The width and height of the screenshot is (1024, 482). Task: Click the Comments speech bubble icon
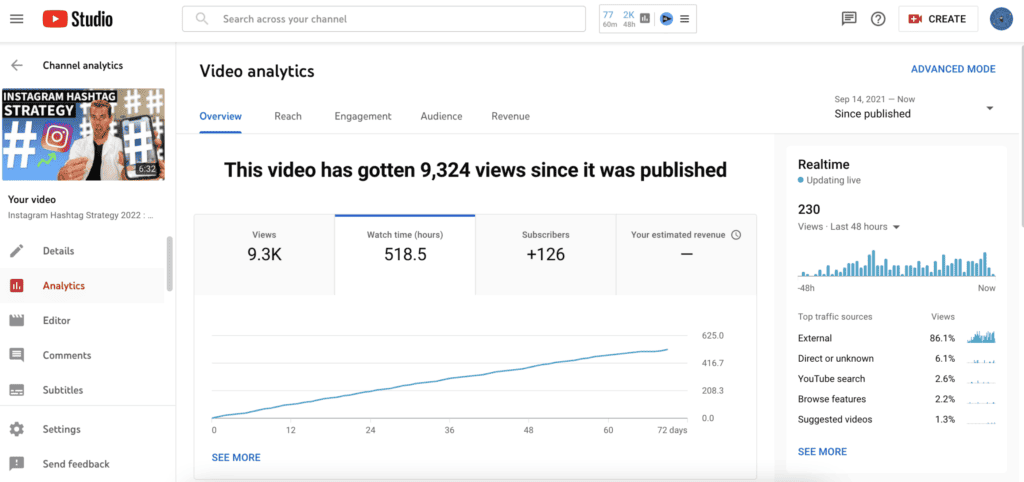coord(17,355)
